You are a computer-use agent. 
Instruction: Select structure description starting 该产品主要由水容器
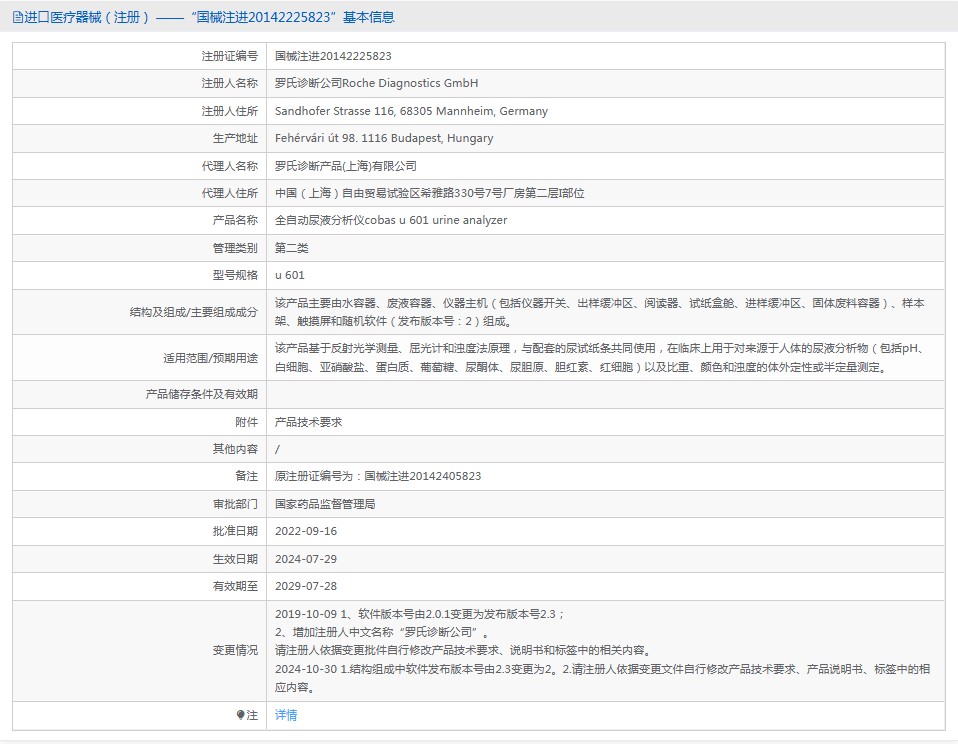(x=599, y=312)
